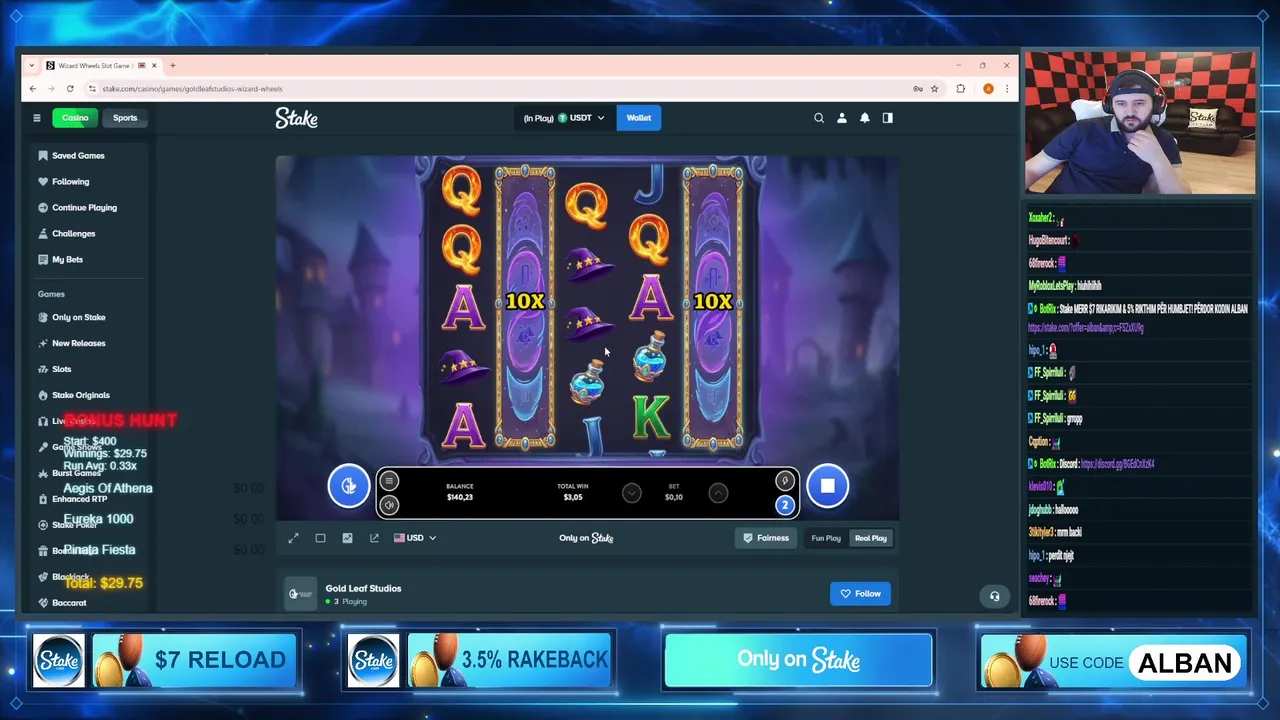
Task: Open the user profile icon
Action: pyautogui.click(x=842, y=118)
